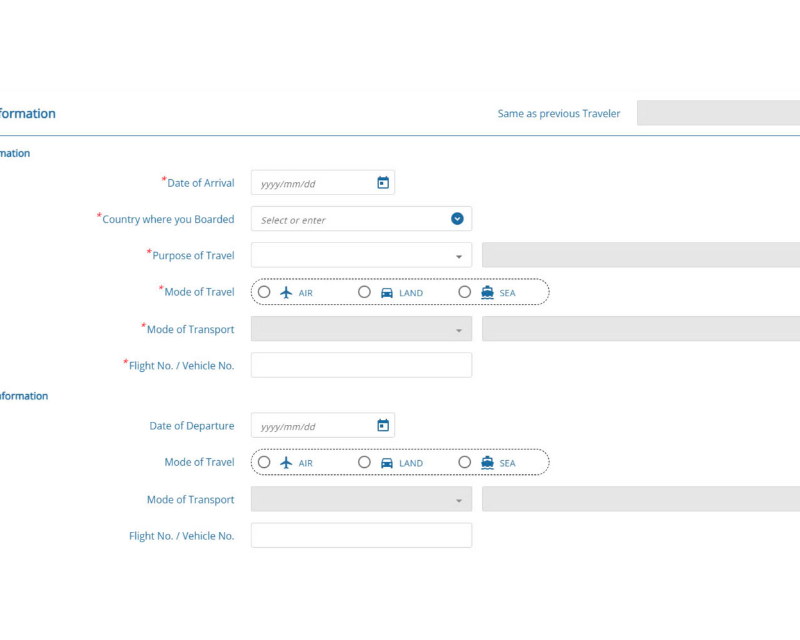The height and width of the screenshot is (640, 800).
Task: Click the departure Flight No. / Vehicle No. field
Action: pyautogui.click(x=361, y=535)
